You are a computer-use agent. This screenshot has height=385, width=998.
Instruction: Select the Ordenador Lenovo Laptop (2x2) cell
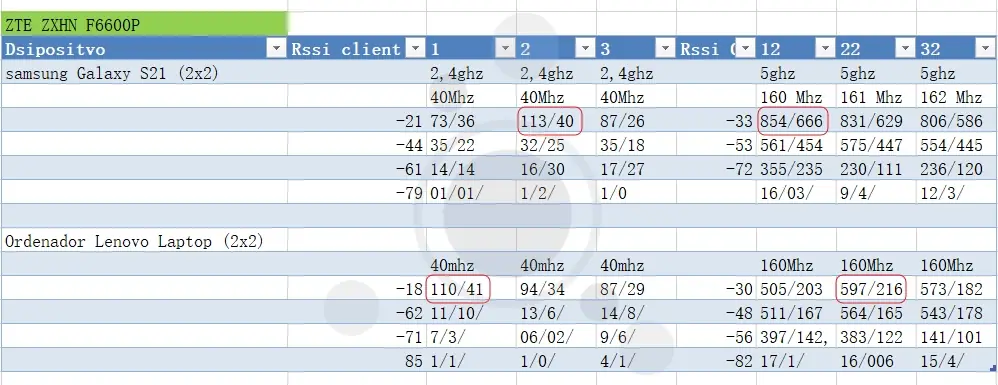tap(144, 241)
